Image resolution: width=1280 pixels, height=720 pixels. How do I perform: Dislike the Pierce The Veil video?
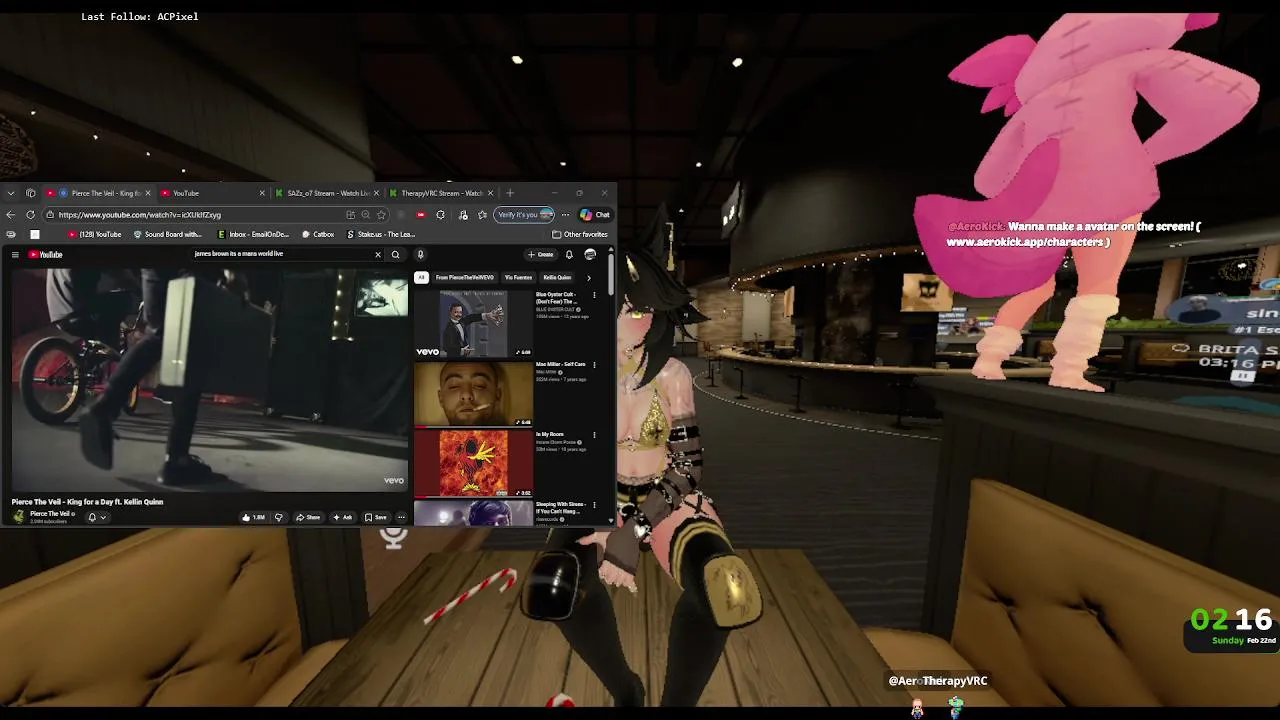pos(279,517)
